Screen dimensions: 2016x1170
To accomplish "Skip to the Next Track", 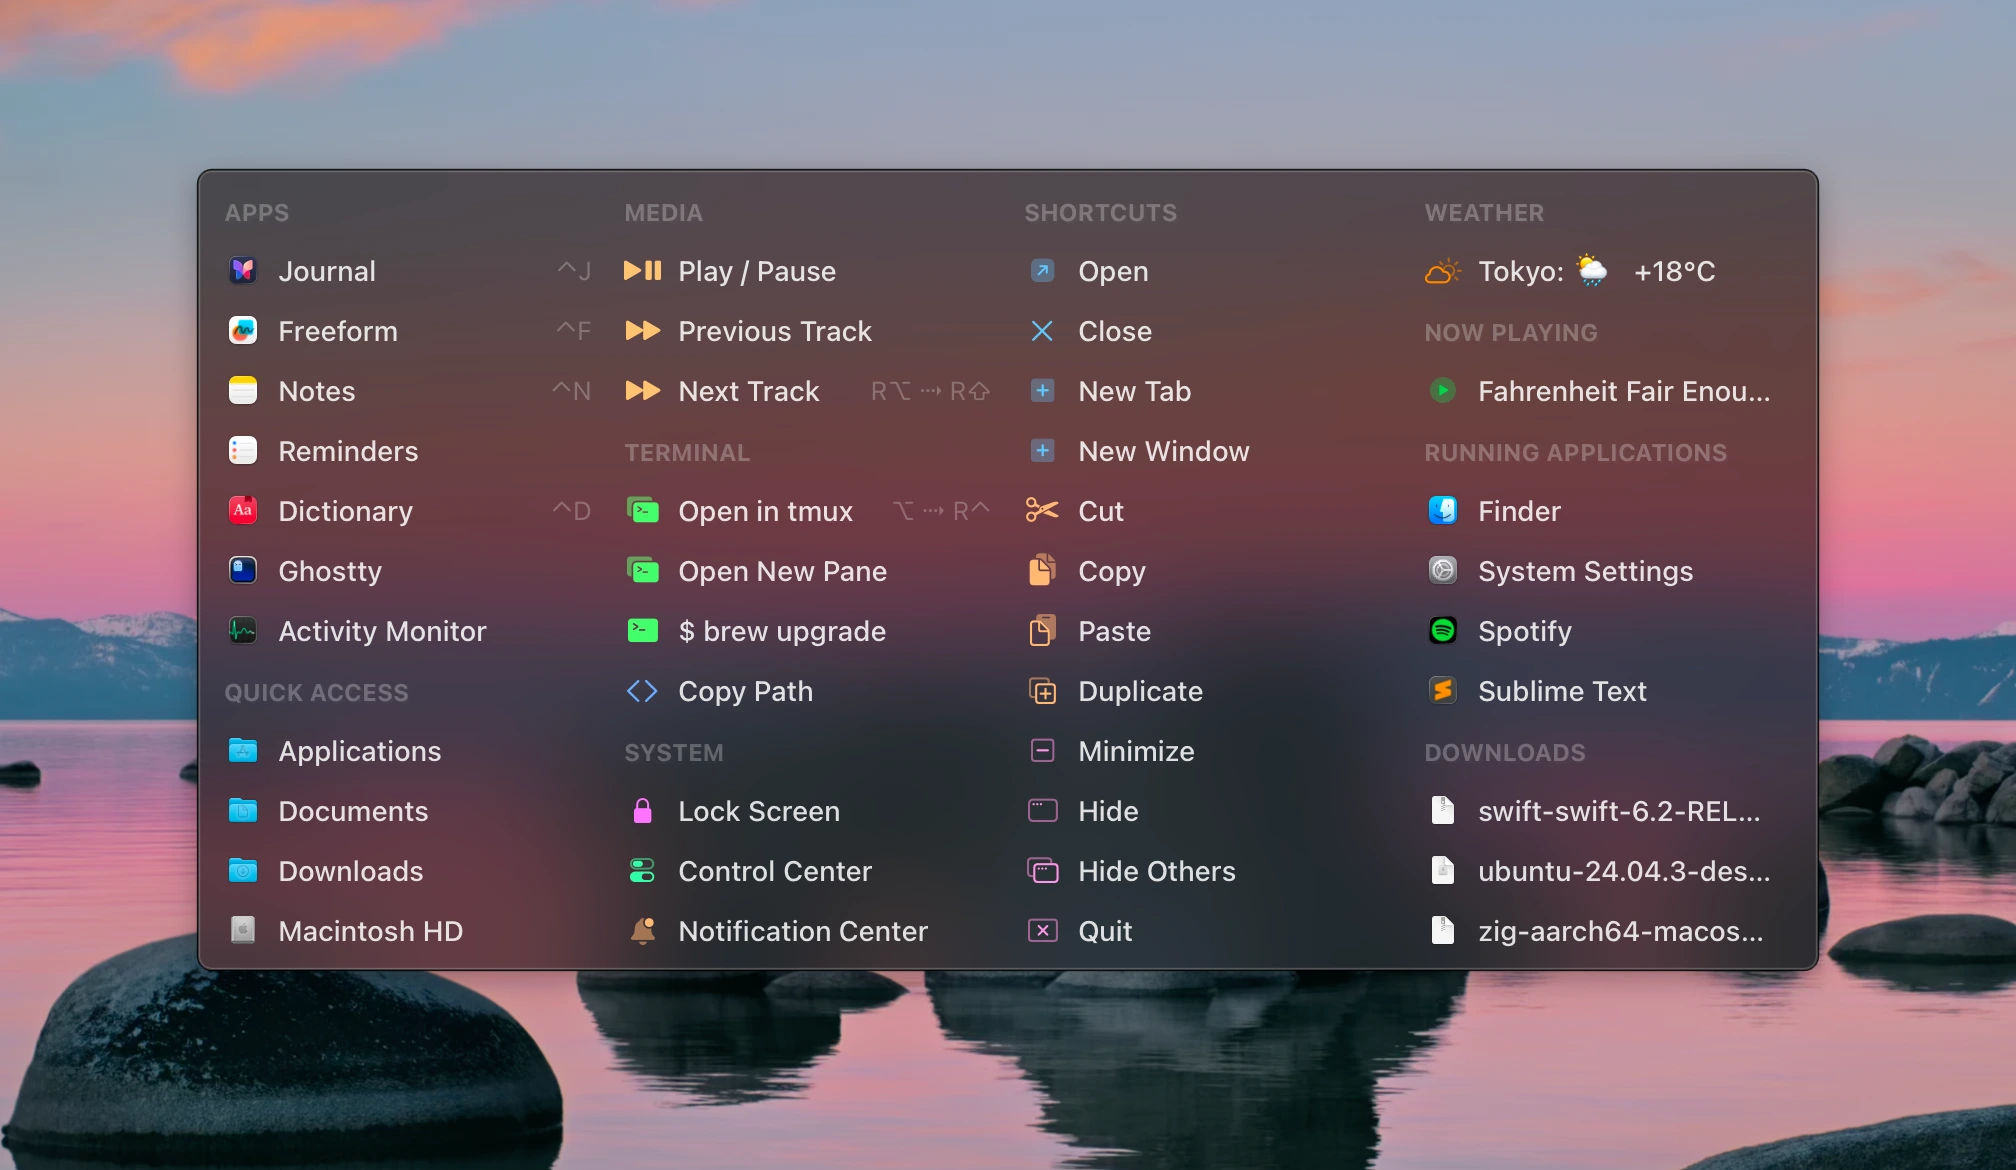I will point(749,391).
